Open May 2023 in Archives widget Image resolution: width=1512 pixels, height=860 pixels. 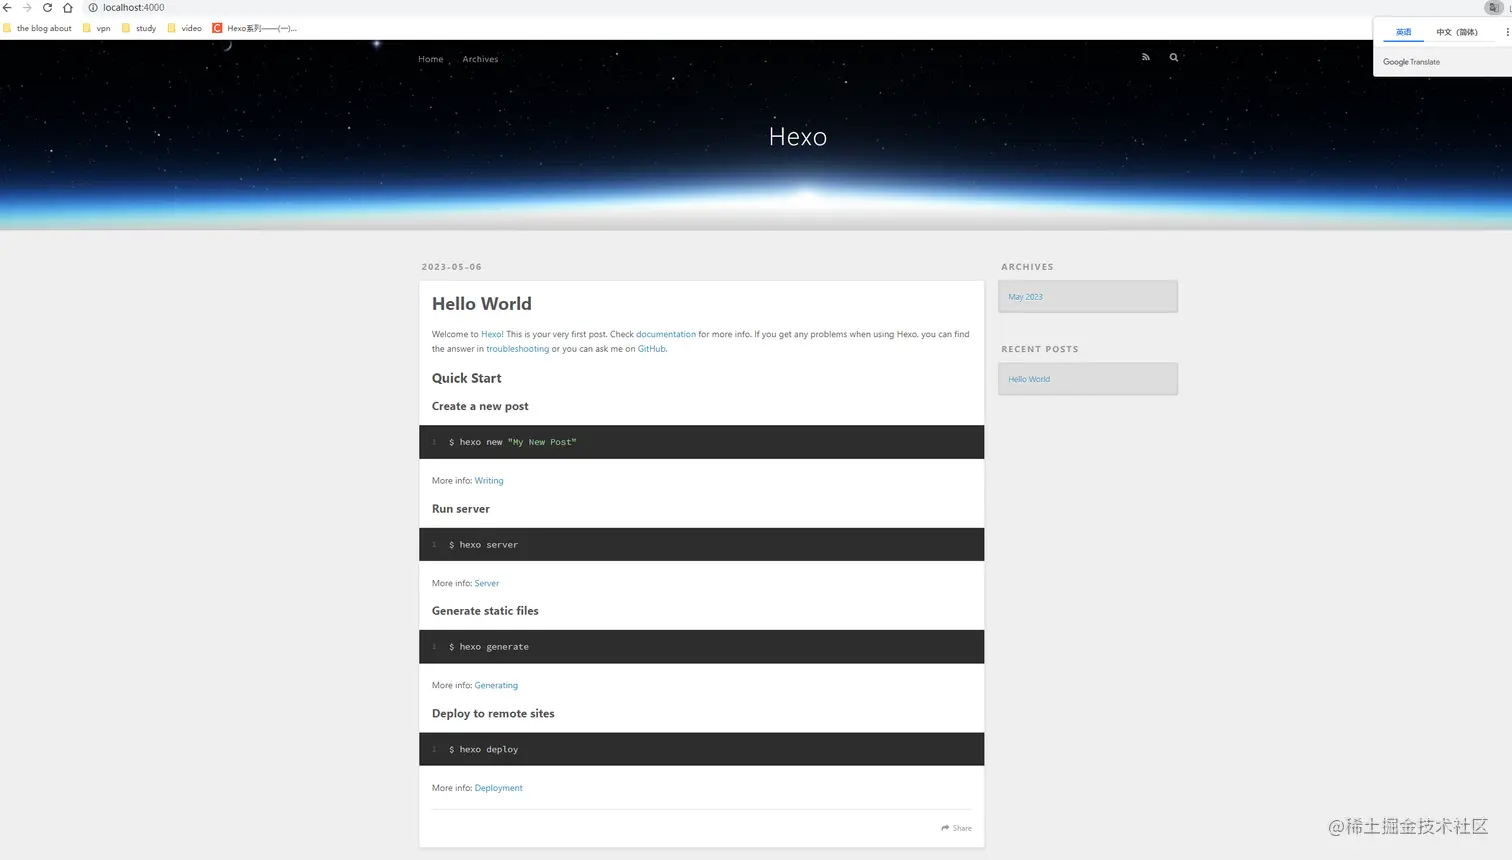click(1025, 297)
